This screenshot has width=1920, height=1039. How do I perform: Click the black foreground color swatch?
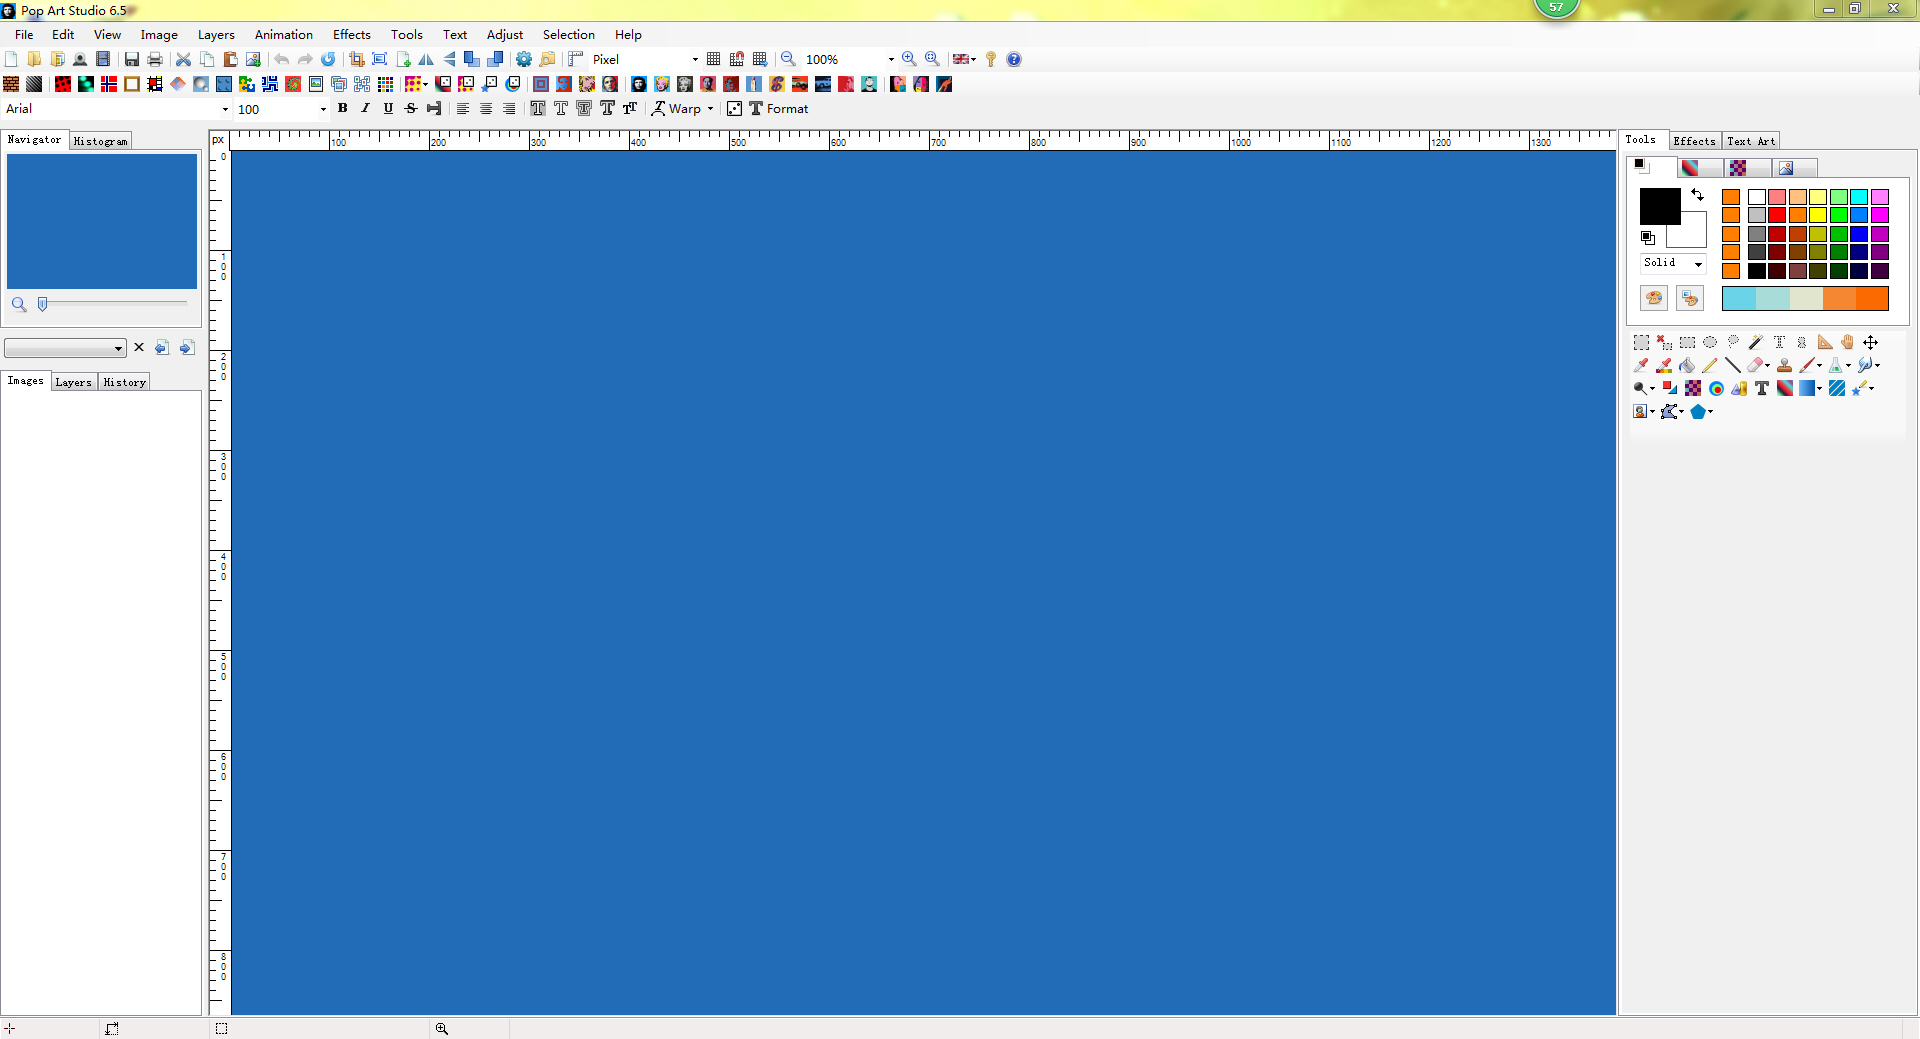pos(1659,206)
